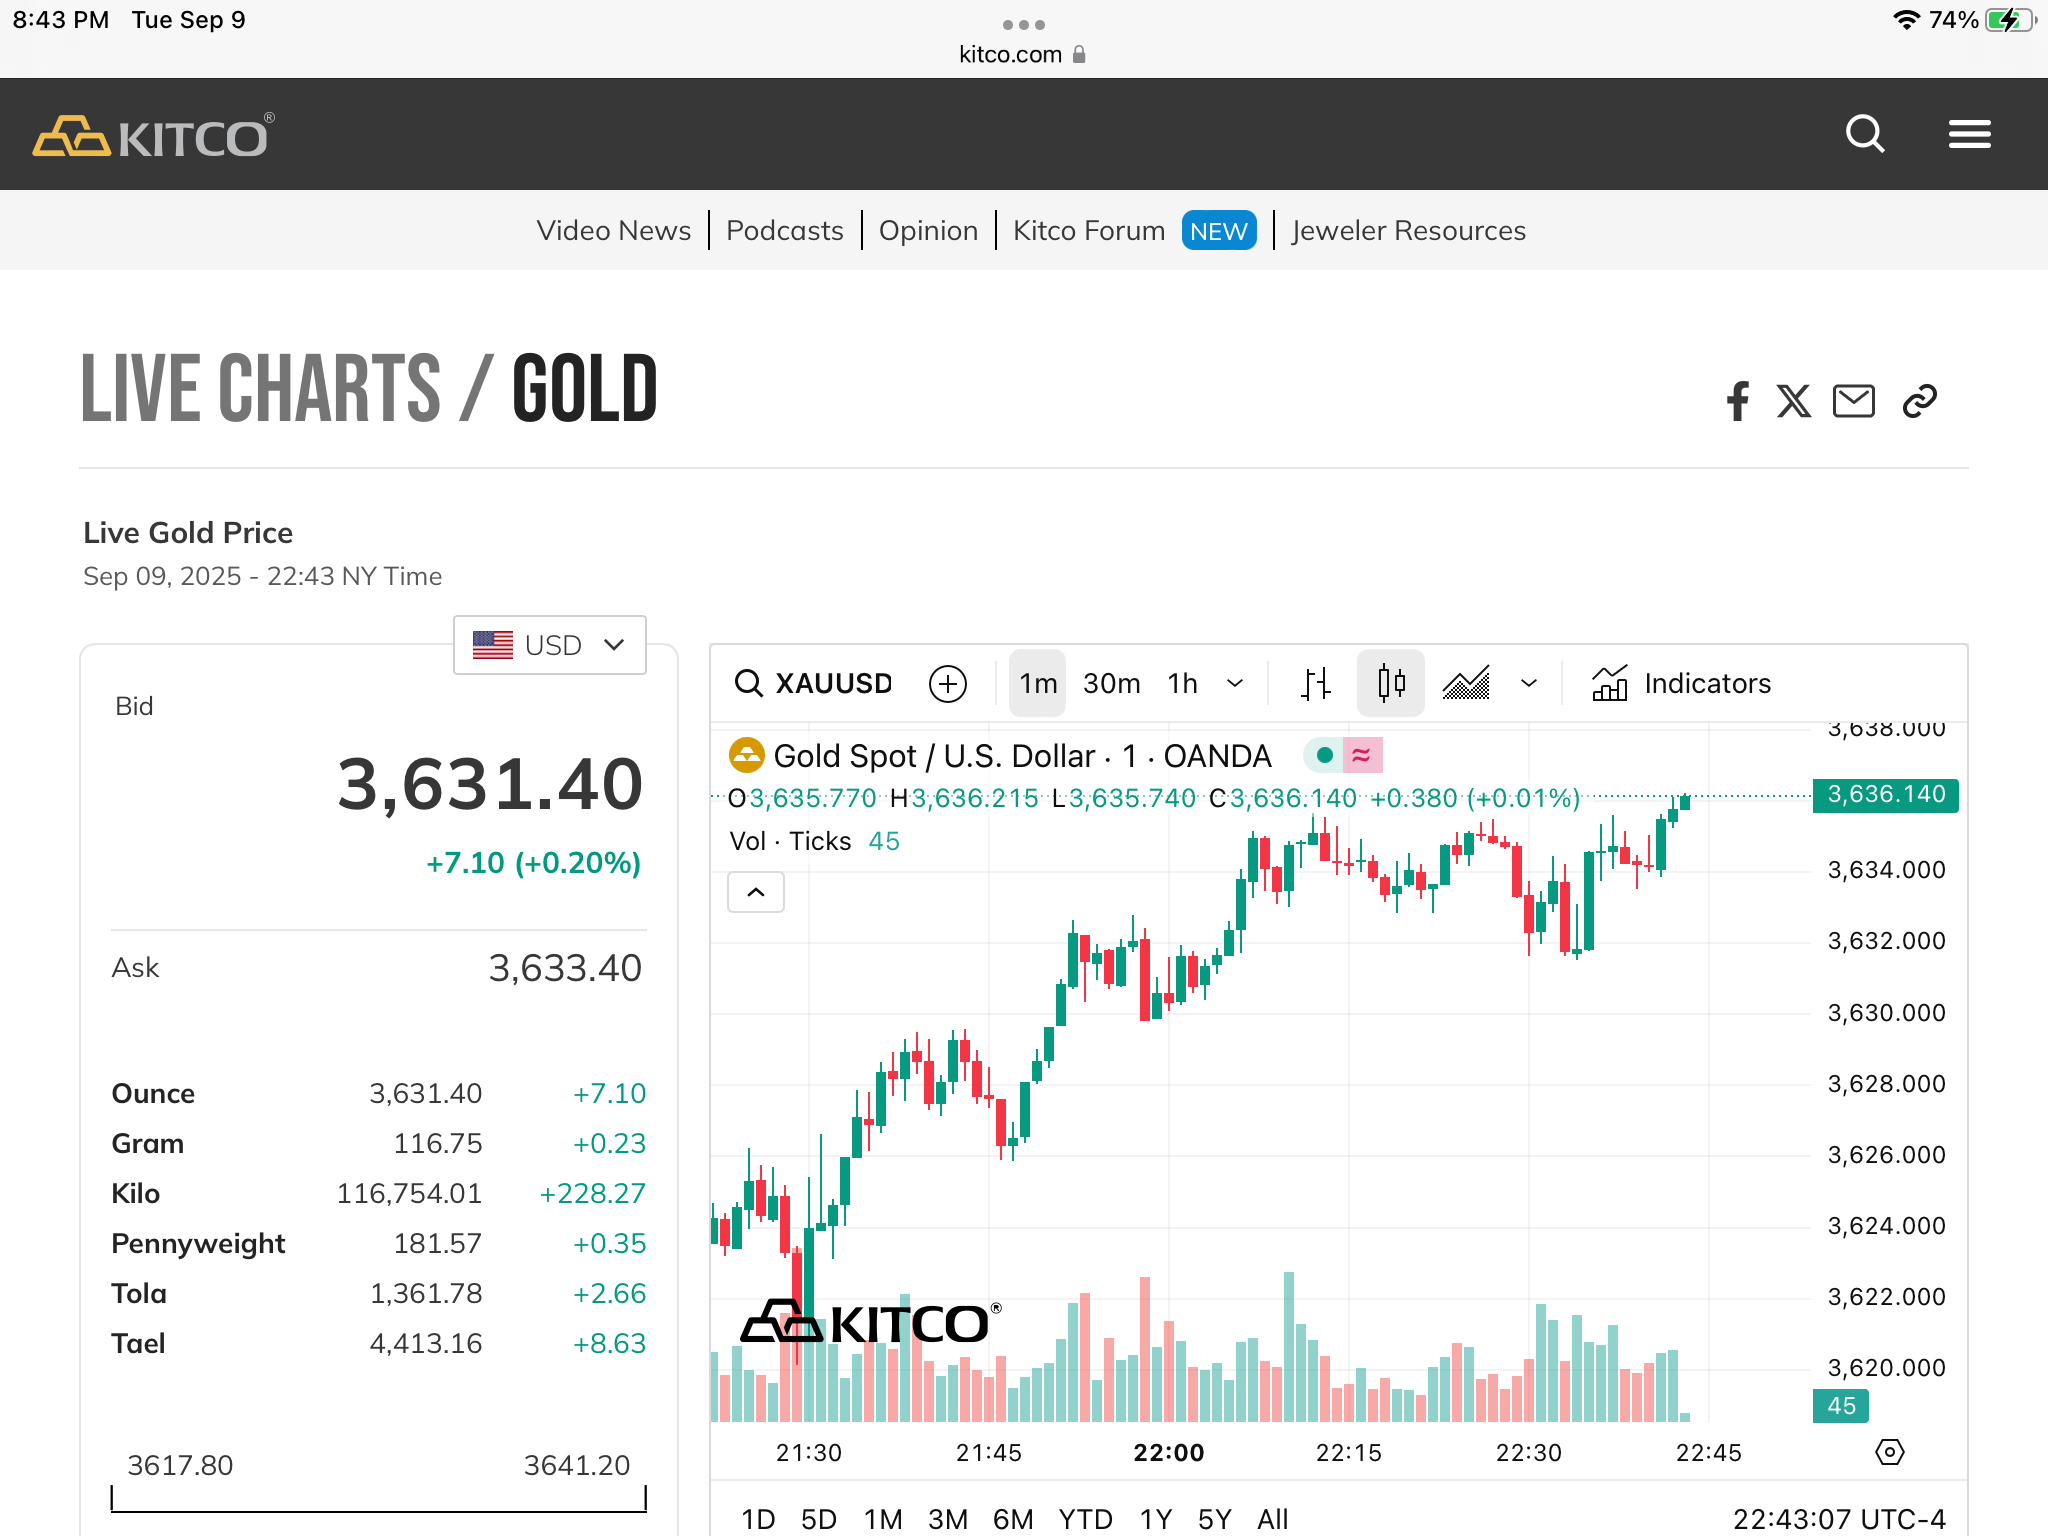Image resolution: width=2048 pixels, height=1536 pixels.
Task: Set chart range to YTD
Action: (1086, 1519)
